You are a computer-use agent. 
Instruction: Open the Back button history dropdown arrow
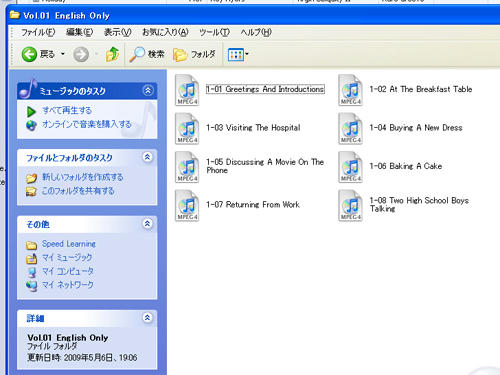pyautogui.click(x=63, y=54)
